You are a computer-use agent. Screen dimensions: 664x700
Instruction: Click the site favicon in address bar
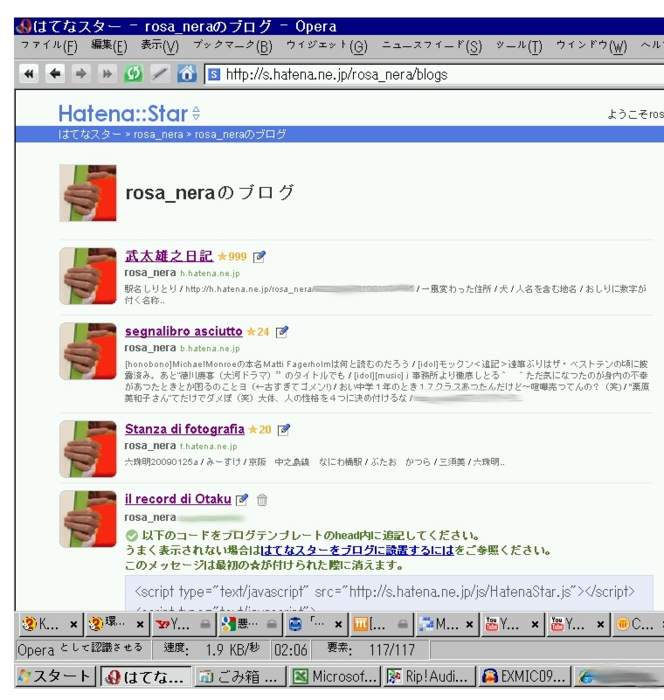(214, 74)
